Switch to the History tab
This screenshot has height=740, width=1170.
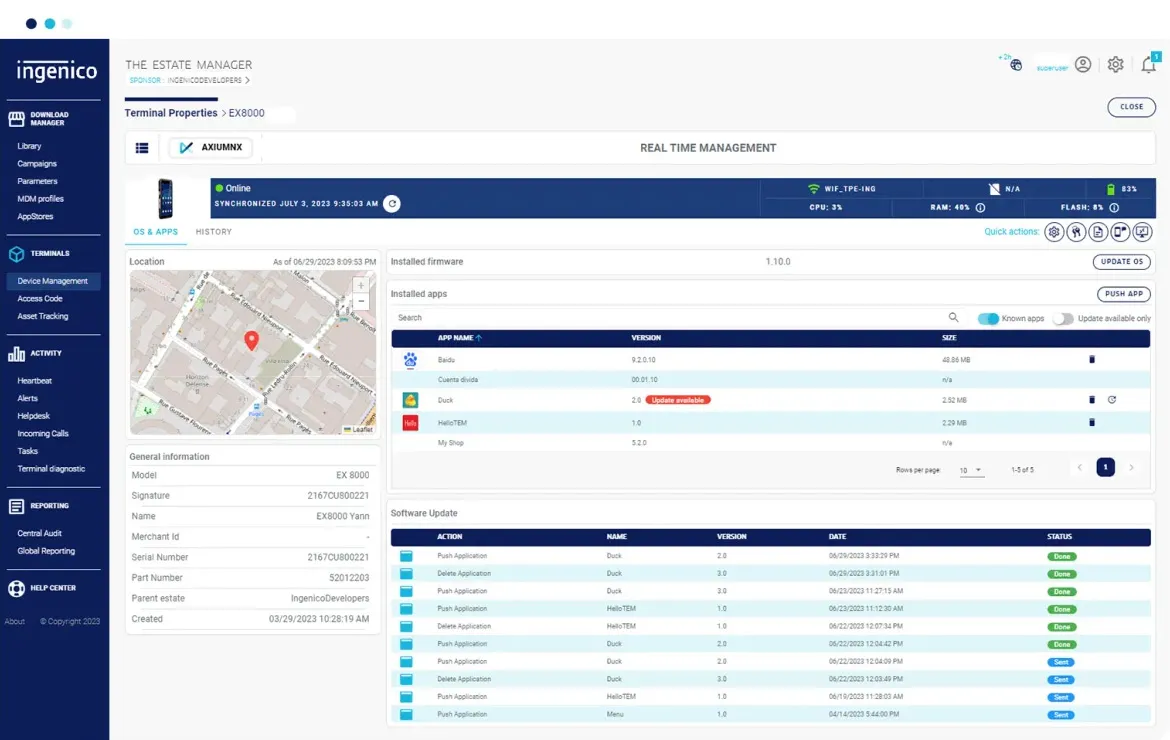(213, 232)
